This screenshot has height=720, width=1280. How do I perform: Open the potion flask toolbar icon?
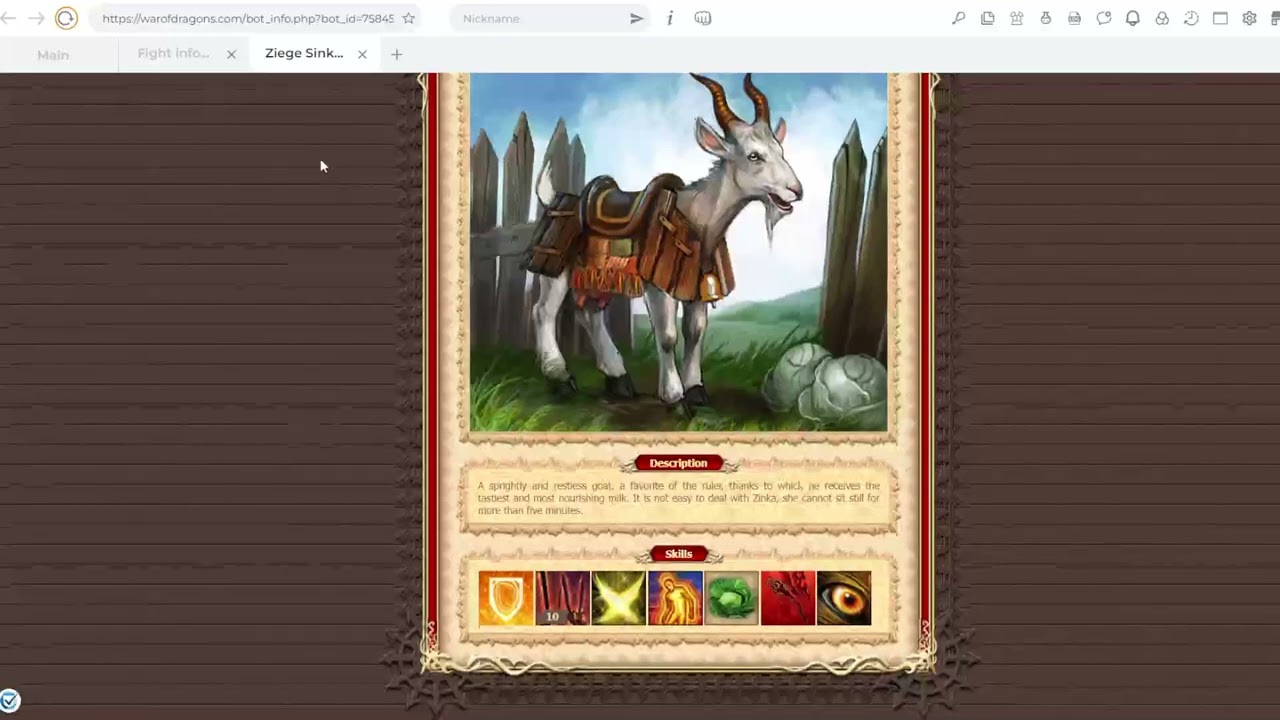1046,18
